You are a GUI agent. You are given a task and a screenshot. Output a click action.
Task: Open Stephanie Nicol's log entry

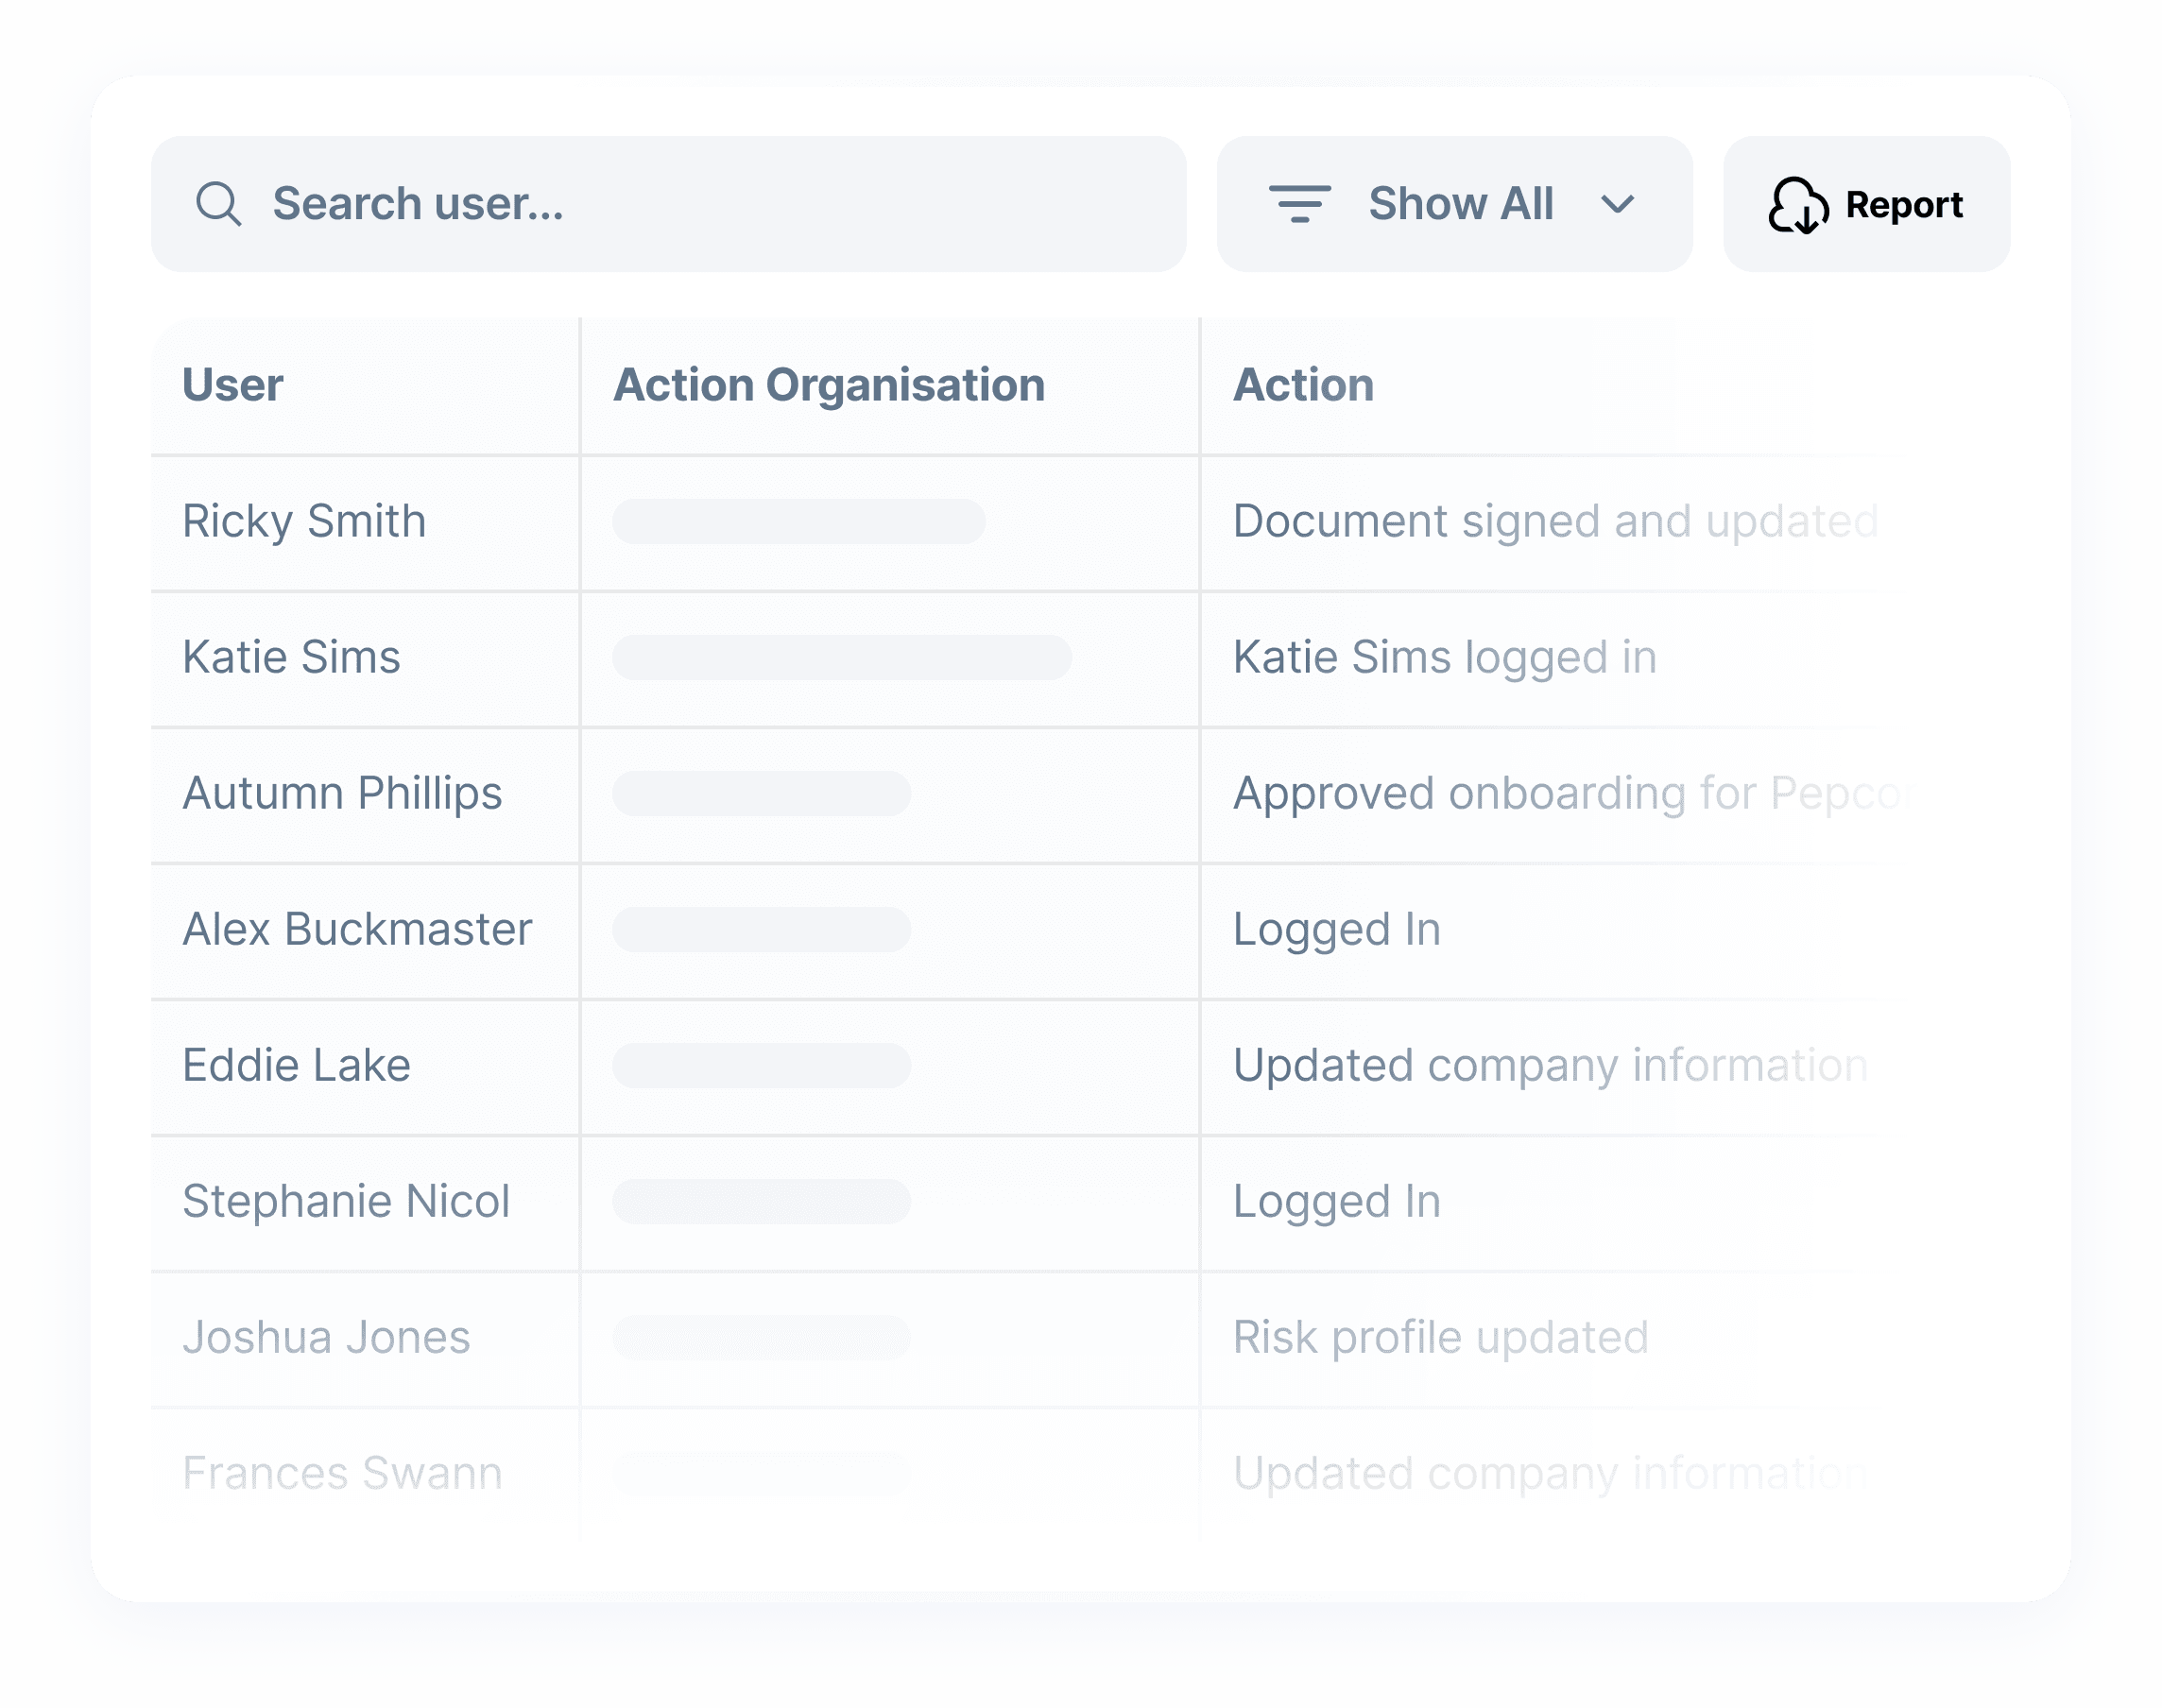[x=346, y=1201]
